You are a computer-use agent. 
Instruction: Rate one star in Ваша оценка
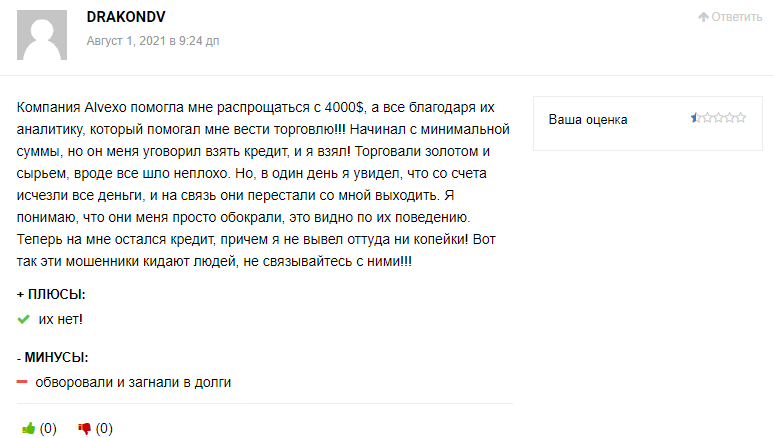coord(696,118)
